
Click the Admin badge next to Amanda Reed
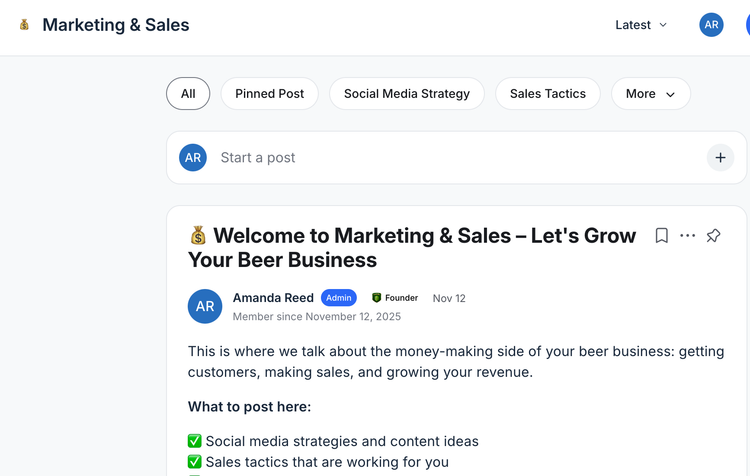pos(339,298)
